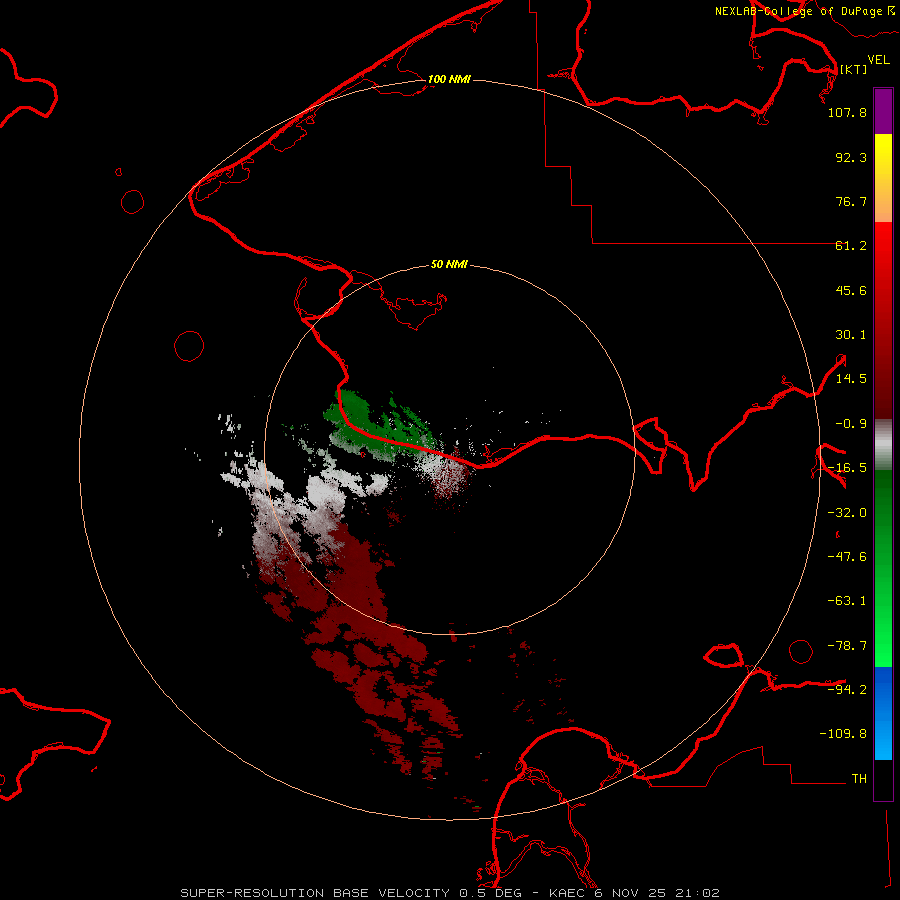Click the VEL legend title
Image resolution: width=900 pixels, height=900 pixels.
(x=878, y=59)
